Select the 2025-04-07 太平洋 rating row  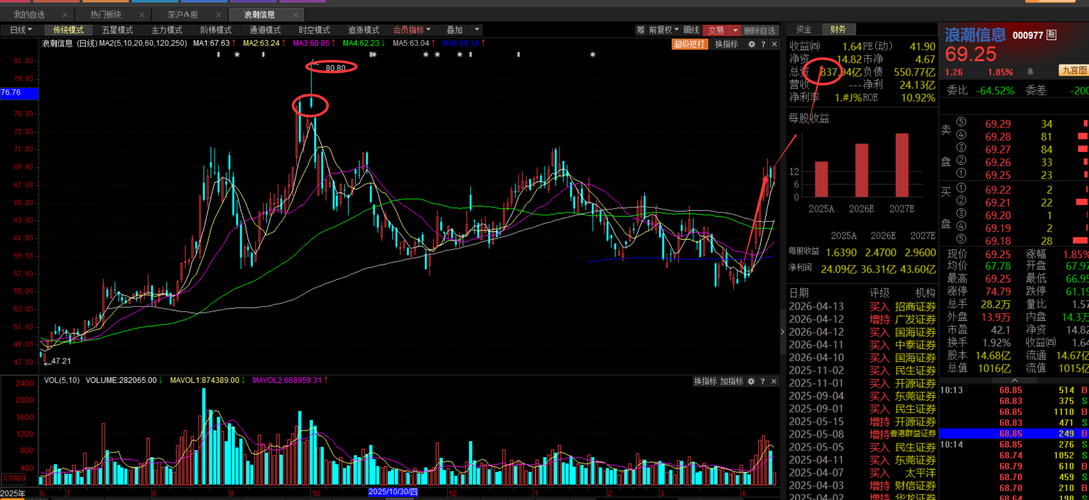pyautogui.click(x=862, y=472)
